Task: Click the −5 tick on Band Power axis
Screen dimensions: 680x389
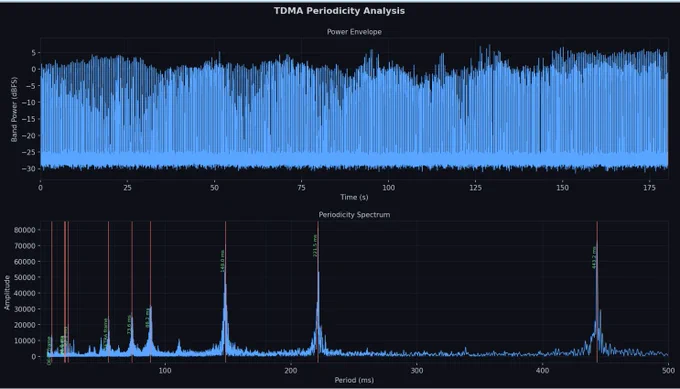Action: [30, 86]
